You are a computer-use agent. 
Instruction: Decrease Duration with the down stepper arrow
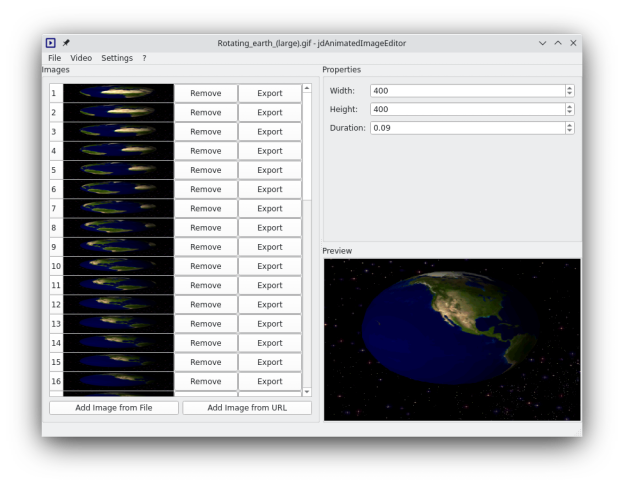pos(570,131)
